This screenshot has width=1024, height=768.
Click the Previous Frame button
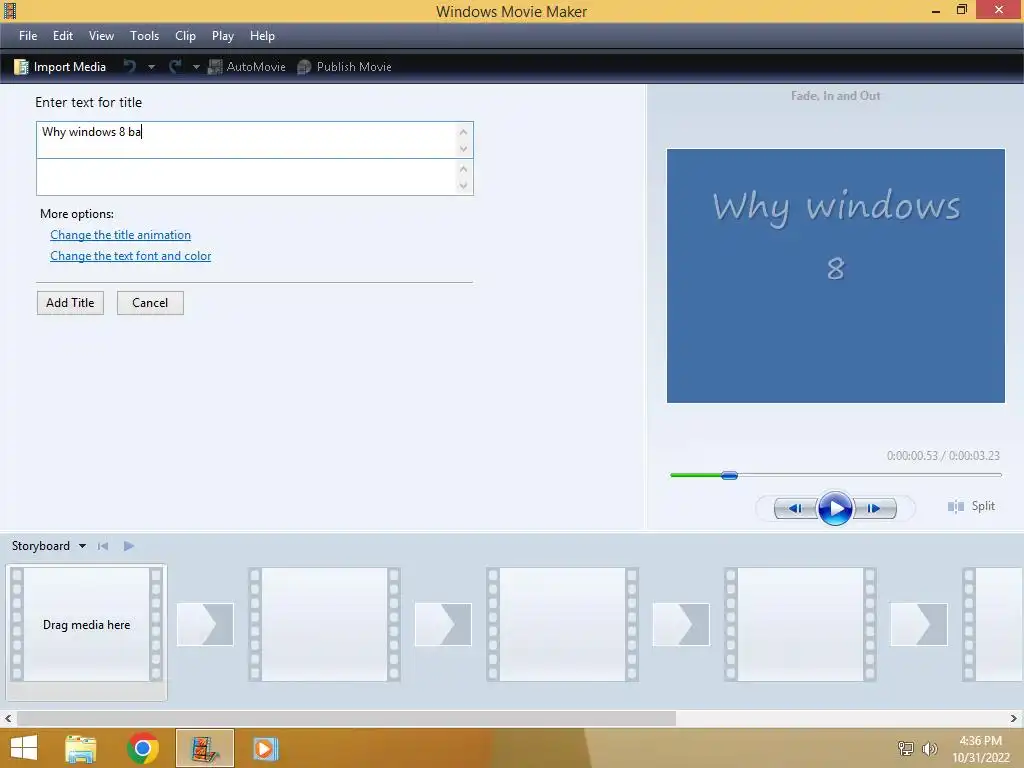pyautogui.click(x=795, y=508)
